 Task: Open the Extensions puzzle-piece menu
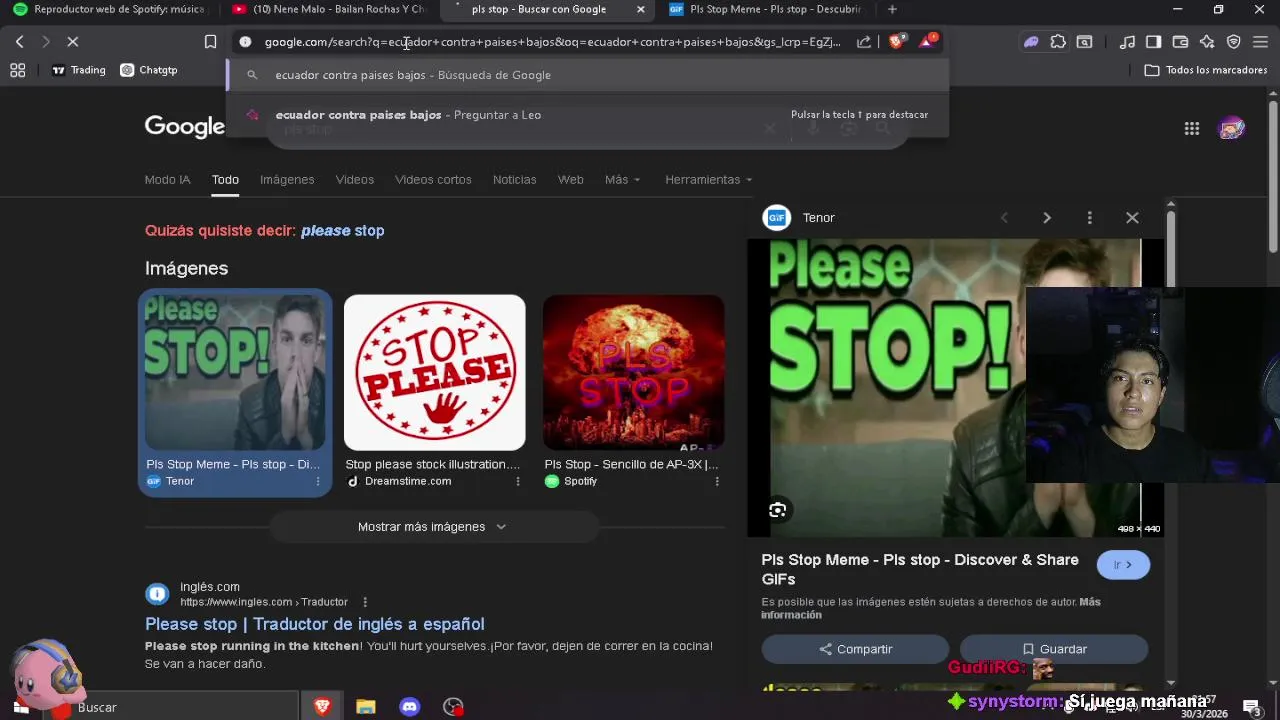coord(1058,42)
